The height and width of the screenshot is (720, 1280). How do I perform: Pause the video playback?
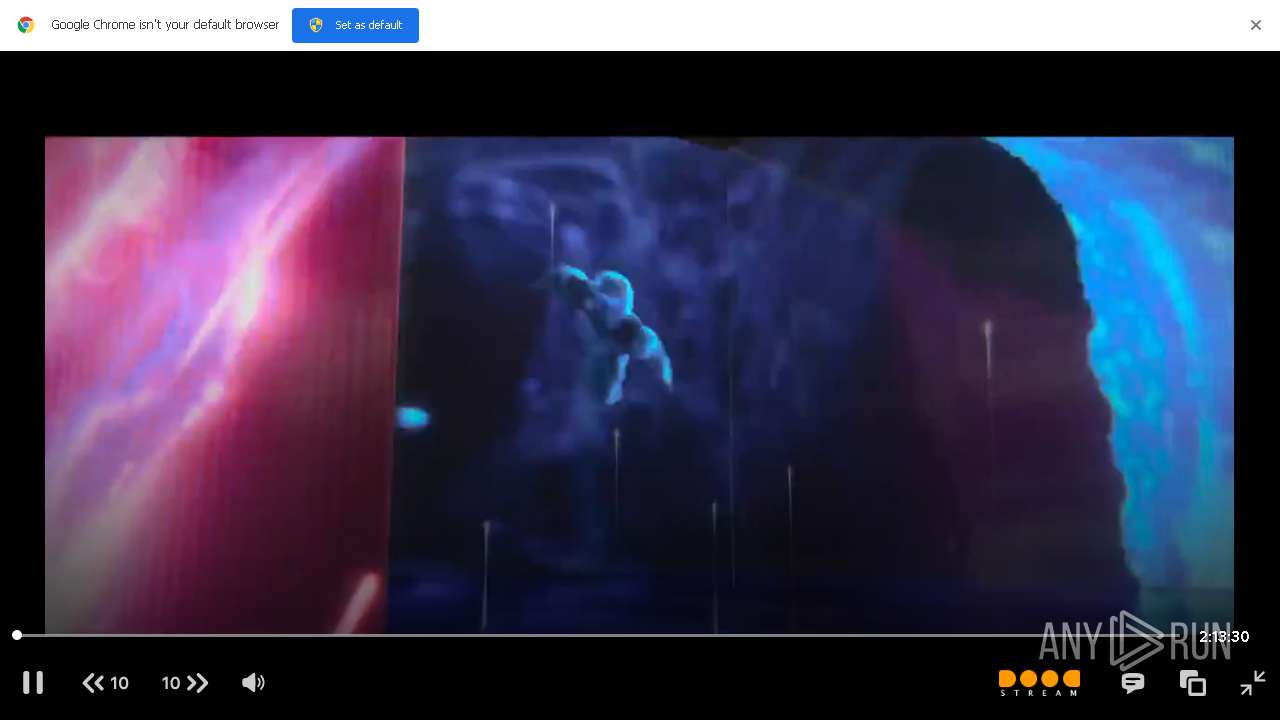point(33,683)
